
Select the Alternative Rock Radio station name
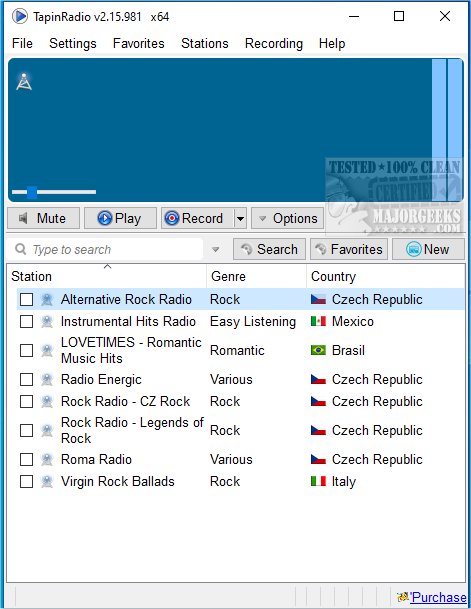pyautogui.click(x=126, y=299)
